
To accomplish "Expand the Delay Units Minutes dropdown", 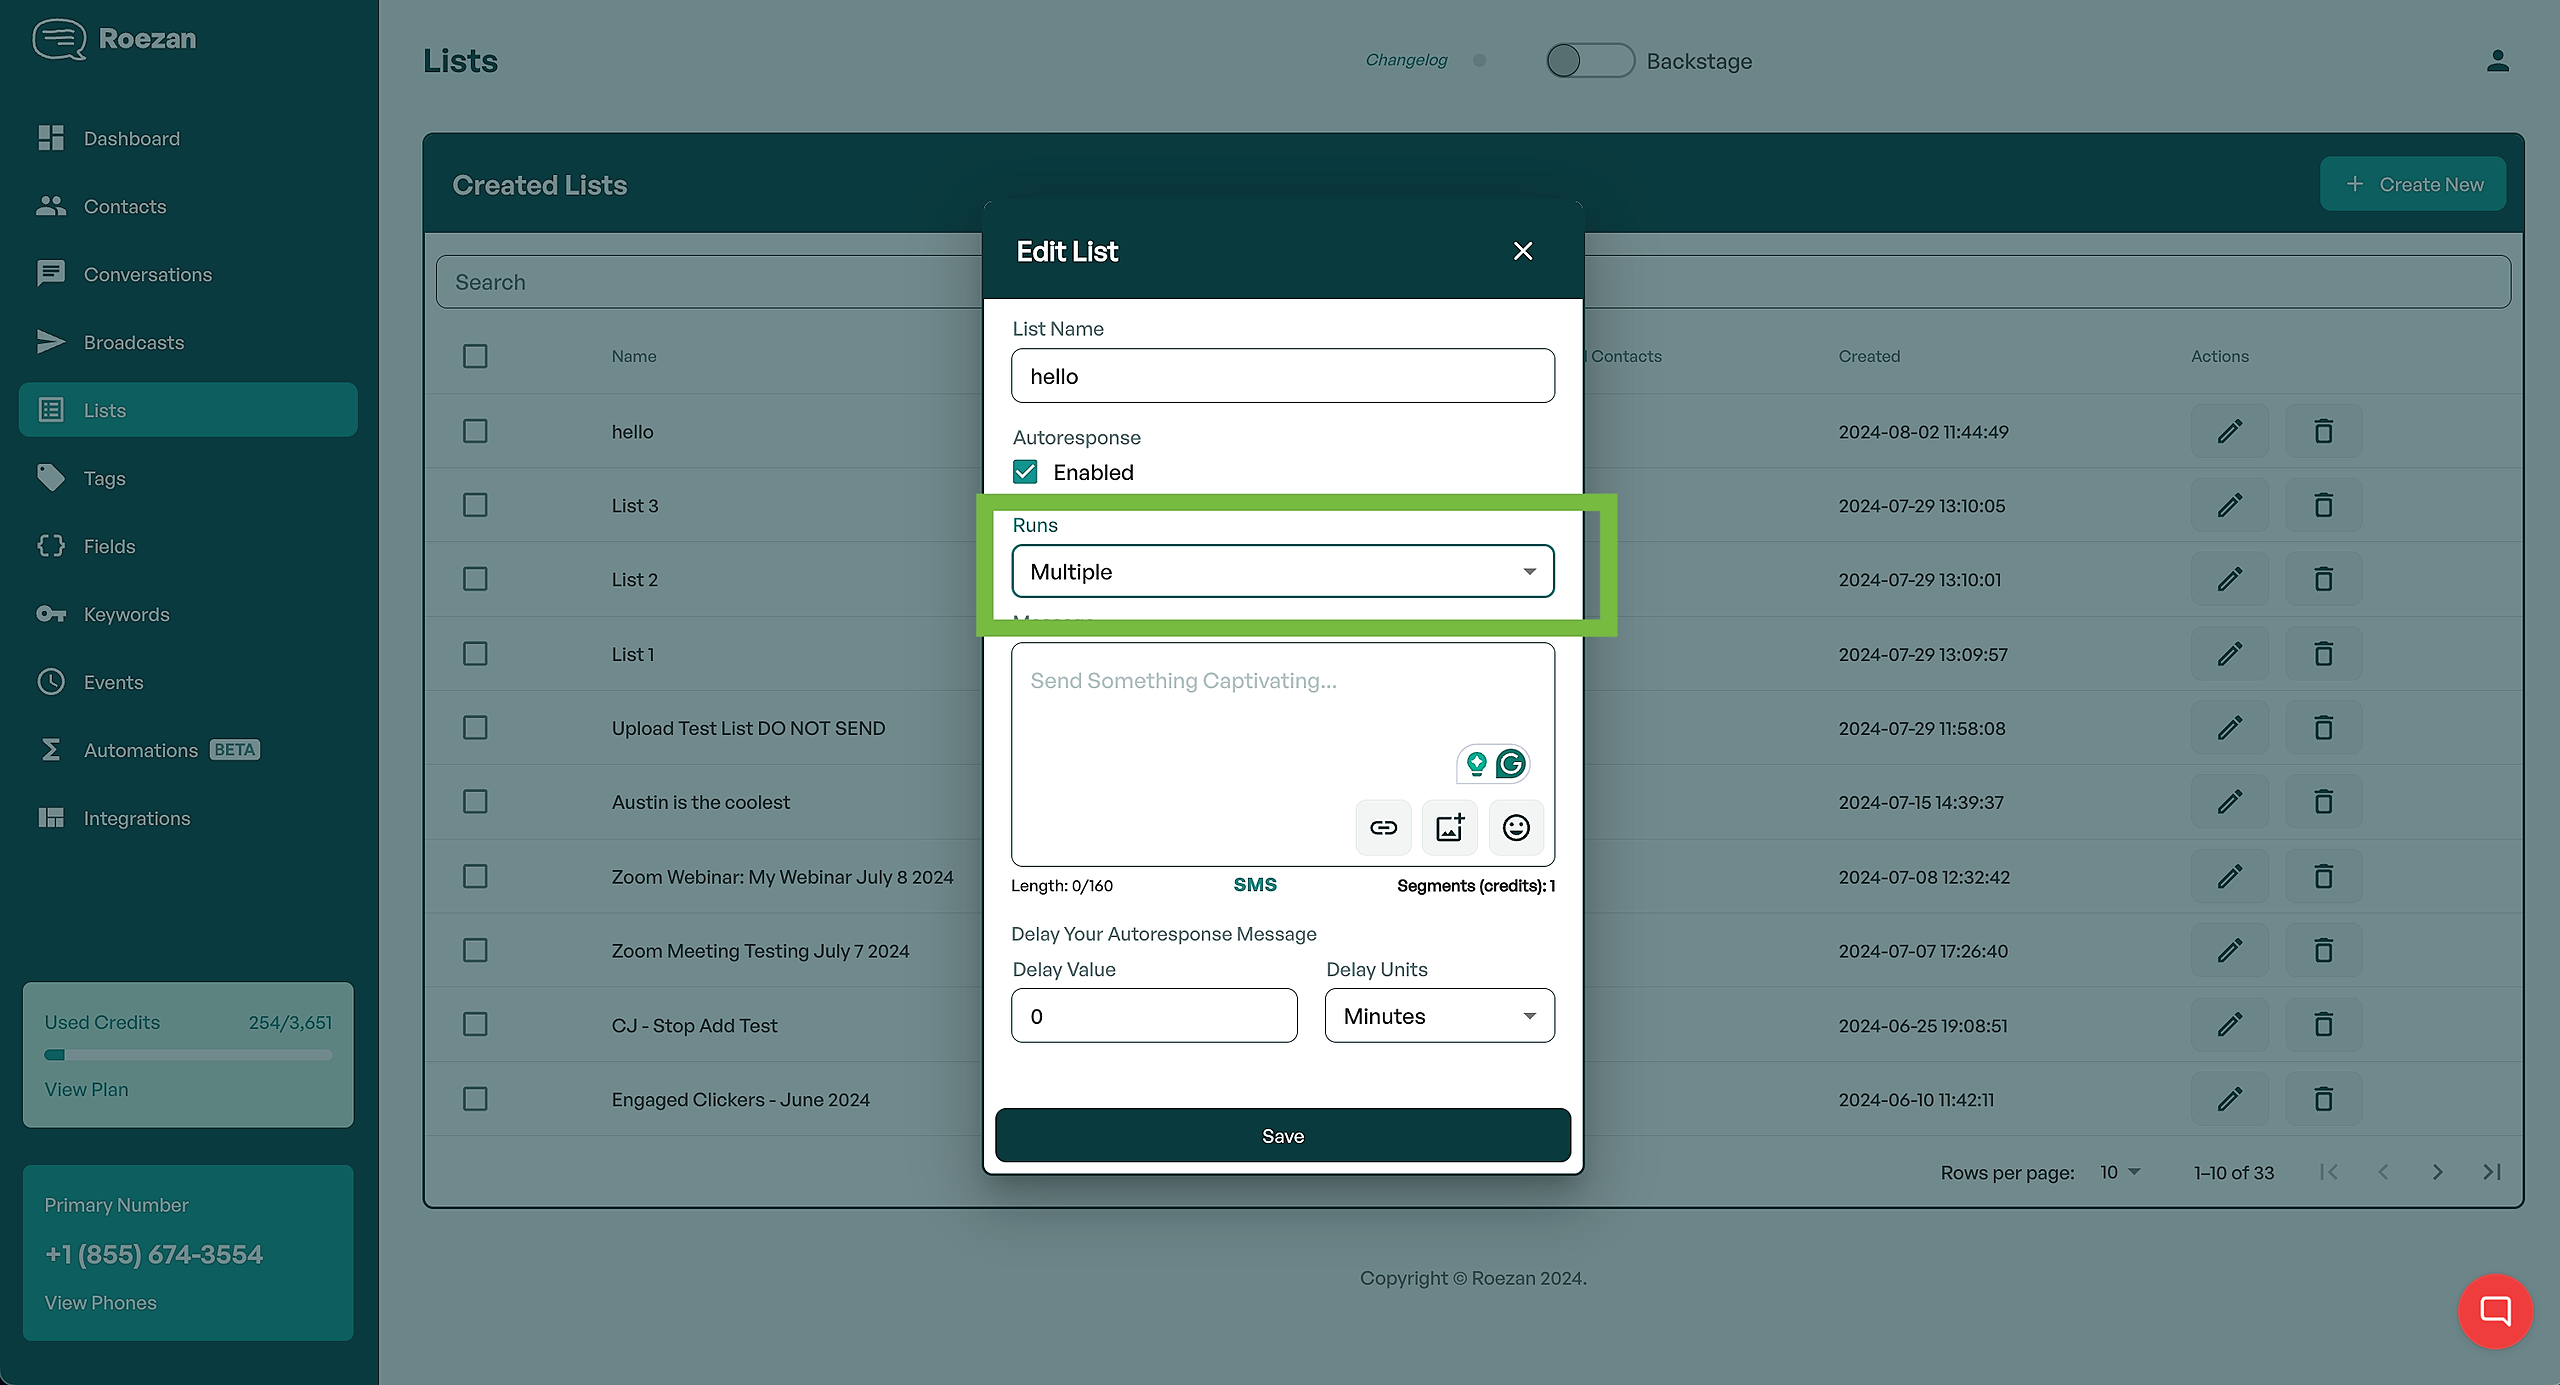I will (x=1439, y=1016).
